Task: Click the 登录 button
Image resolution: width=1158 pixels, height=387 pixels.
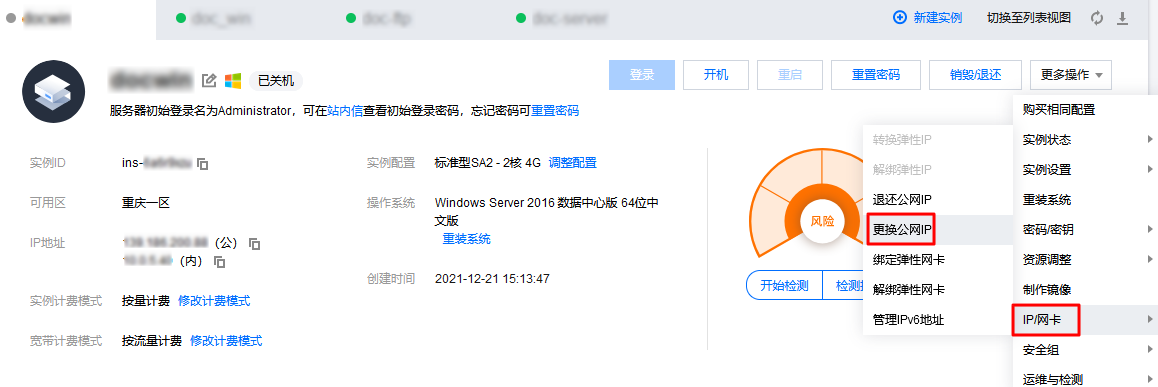Action: (642, 75)
